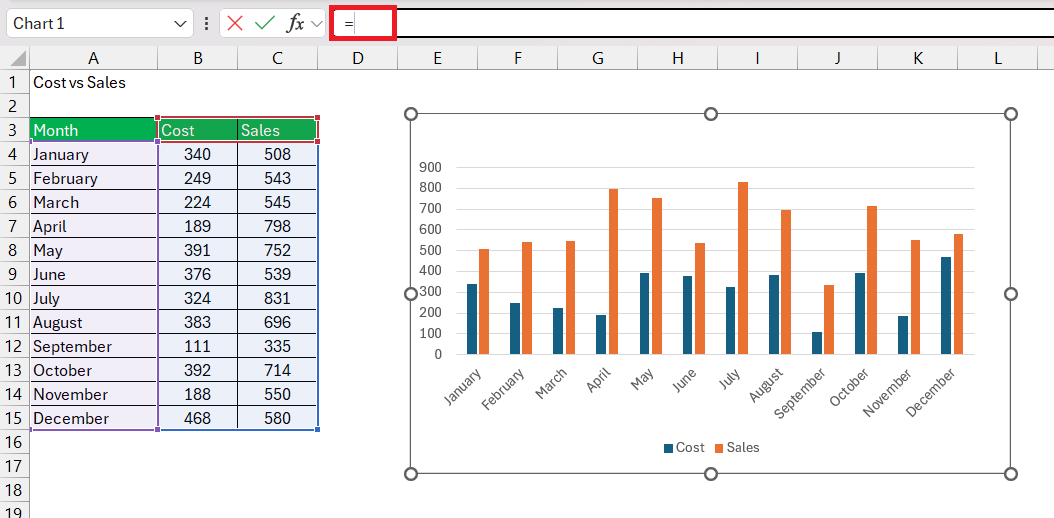Screen dimensions: 1054x518
Task: Select row 3 header
Action: tap(14, 130)
